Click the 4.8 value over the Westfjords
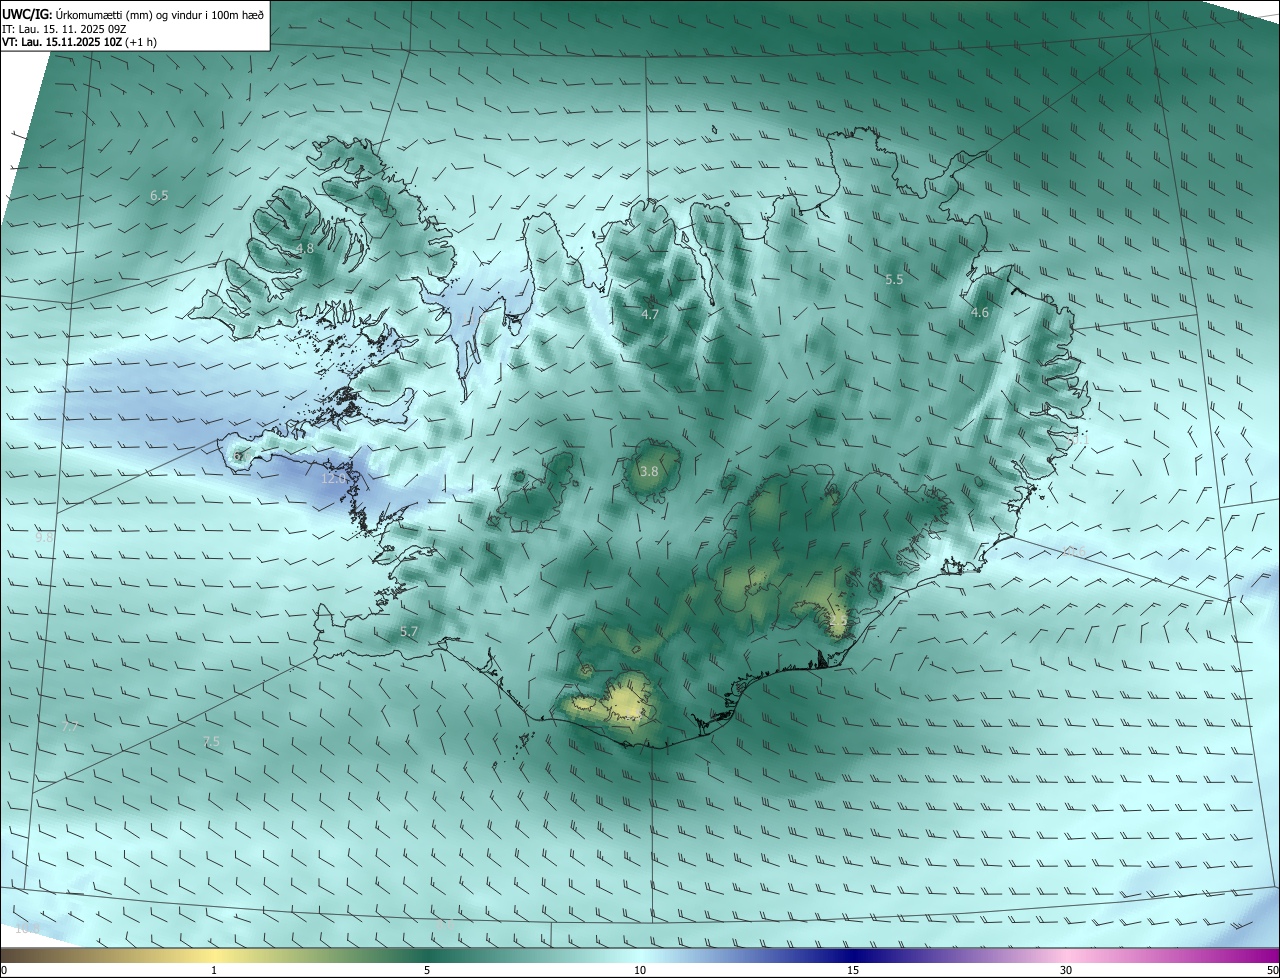Image resolution: width=1280 pixels, height=978 pixels. (x=305, y=248)
